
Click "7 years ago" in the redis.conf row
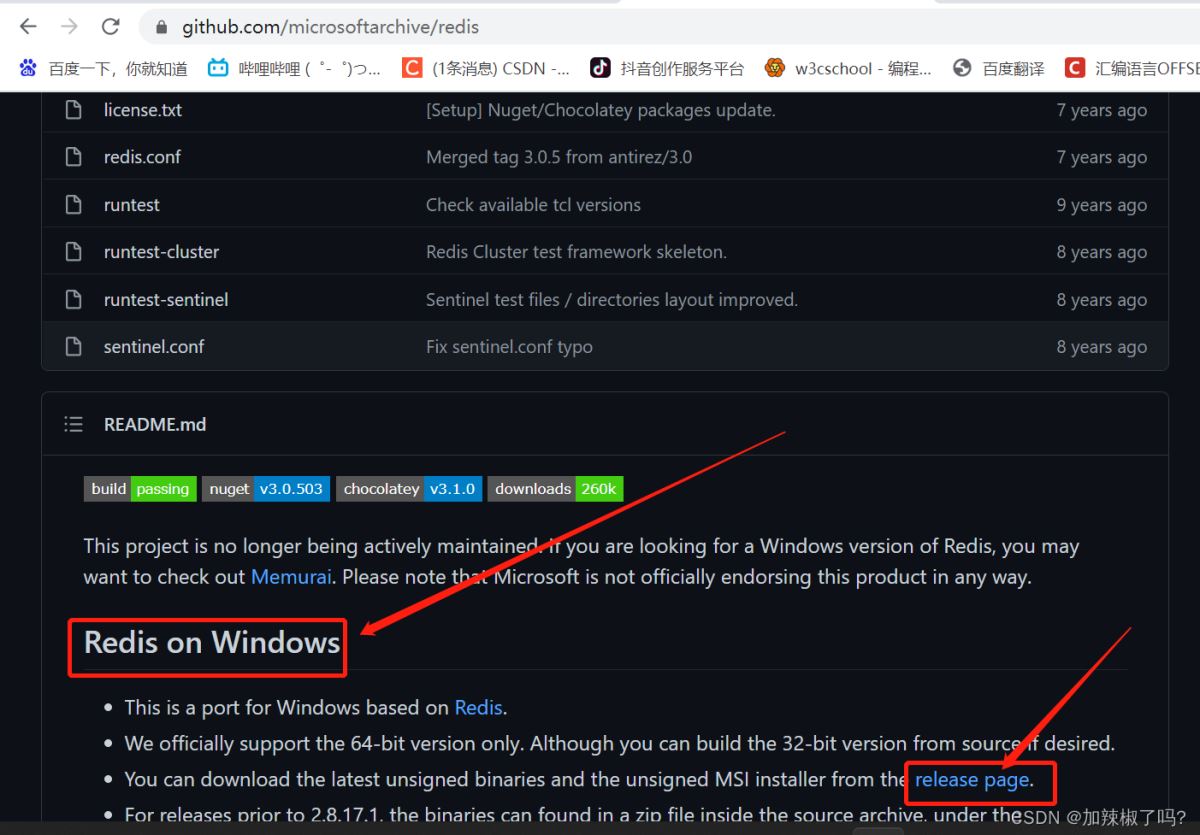[x=1102, y=157]
